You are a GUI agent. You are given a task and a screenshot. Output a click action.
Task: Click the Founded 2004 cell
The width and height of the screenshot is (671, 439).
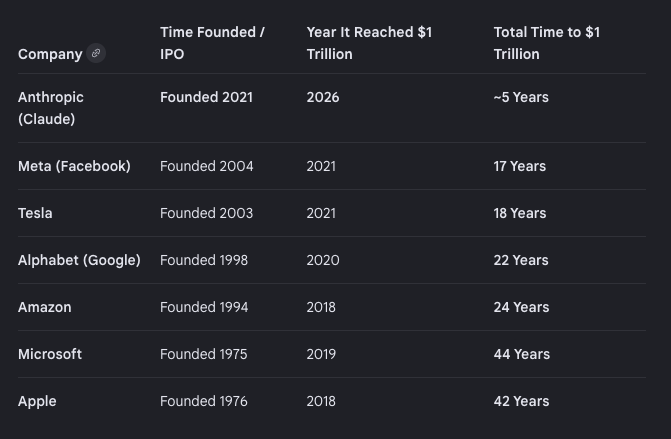point(207,166)
